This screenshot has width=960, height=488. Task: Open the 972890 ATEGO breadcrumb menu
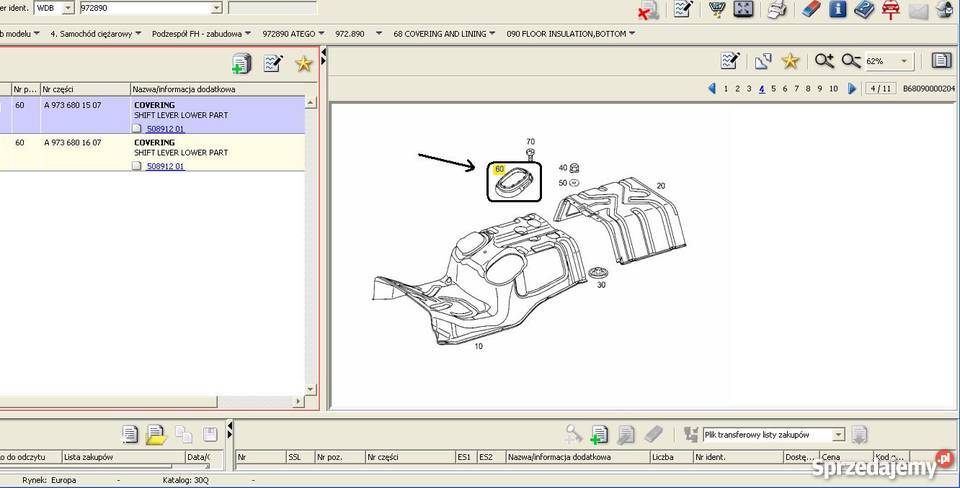click(x=293, y=34)
